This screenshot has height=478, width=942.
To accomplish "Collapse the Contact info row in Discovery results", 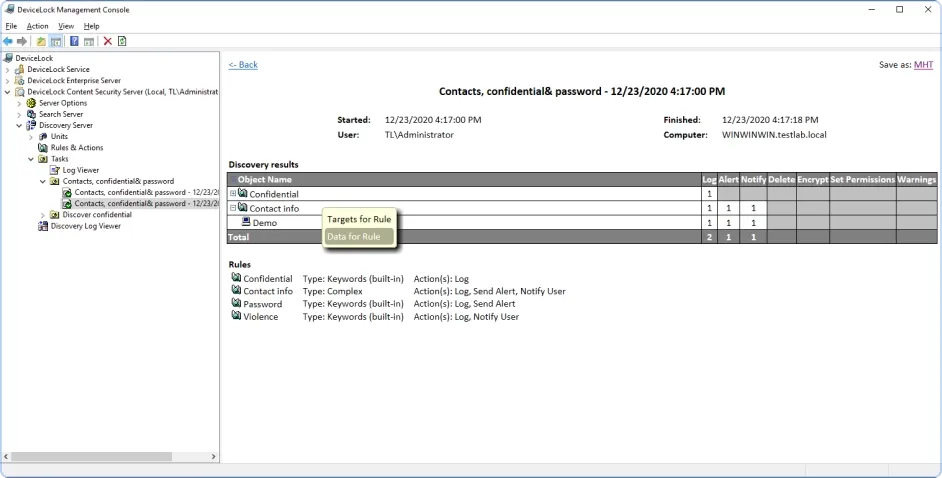I will coord(233,208).
